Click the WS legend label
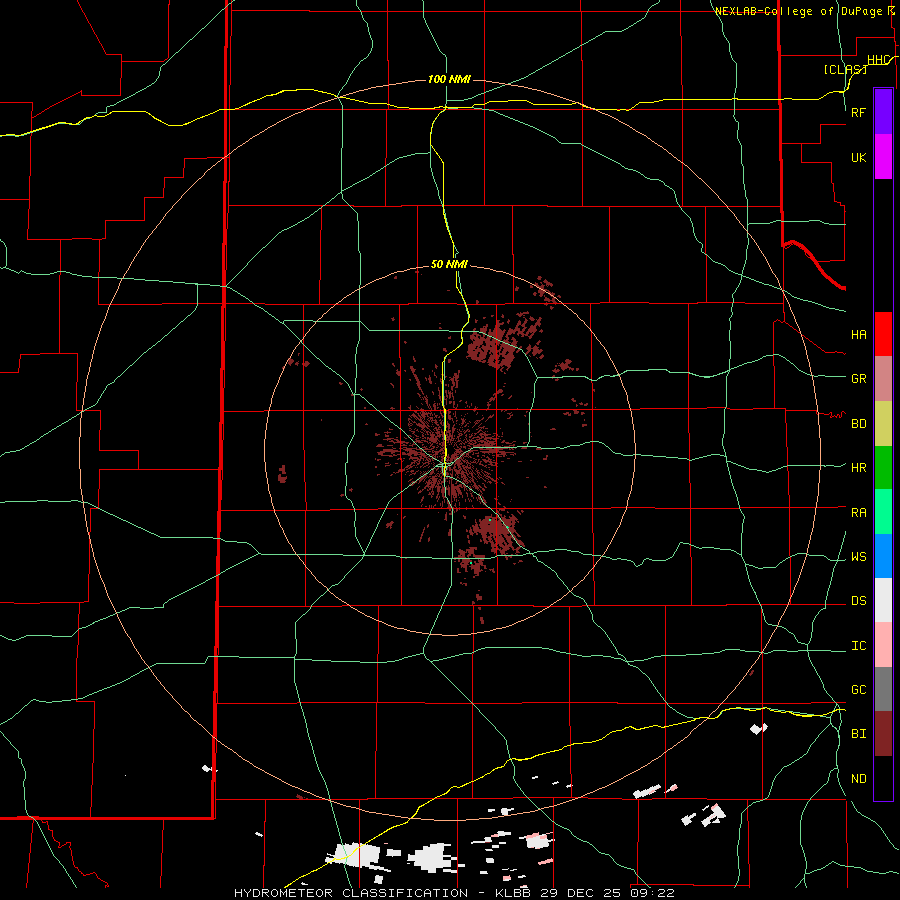 click(859, 556)
